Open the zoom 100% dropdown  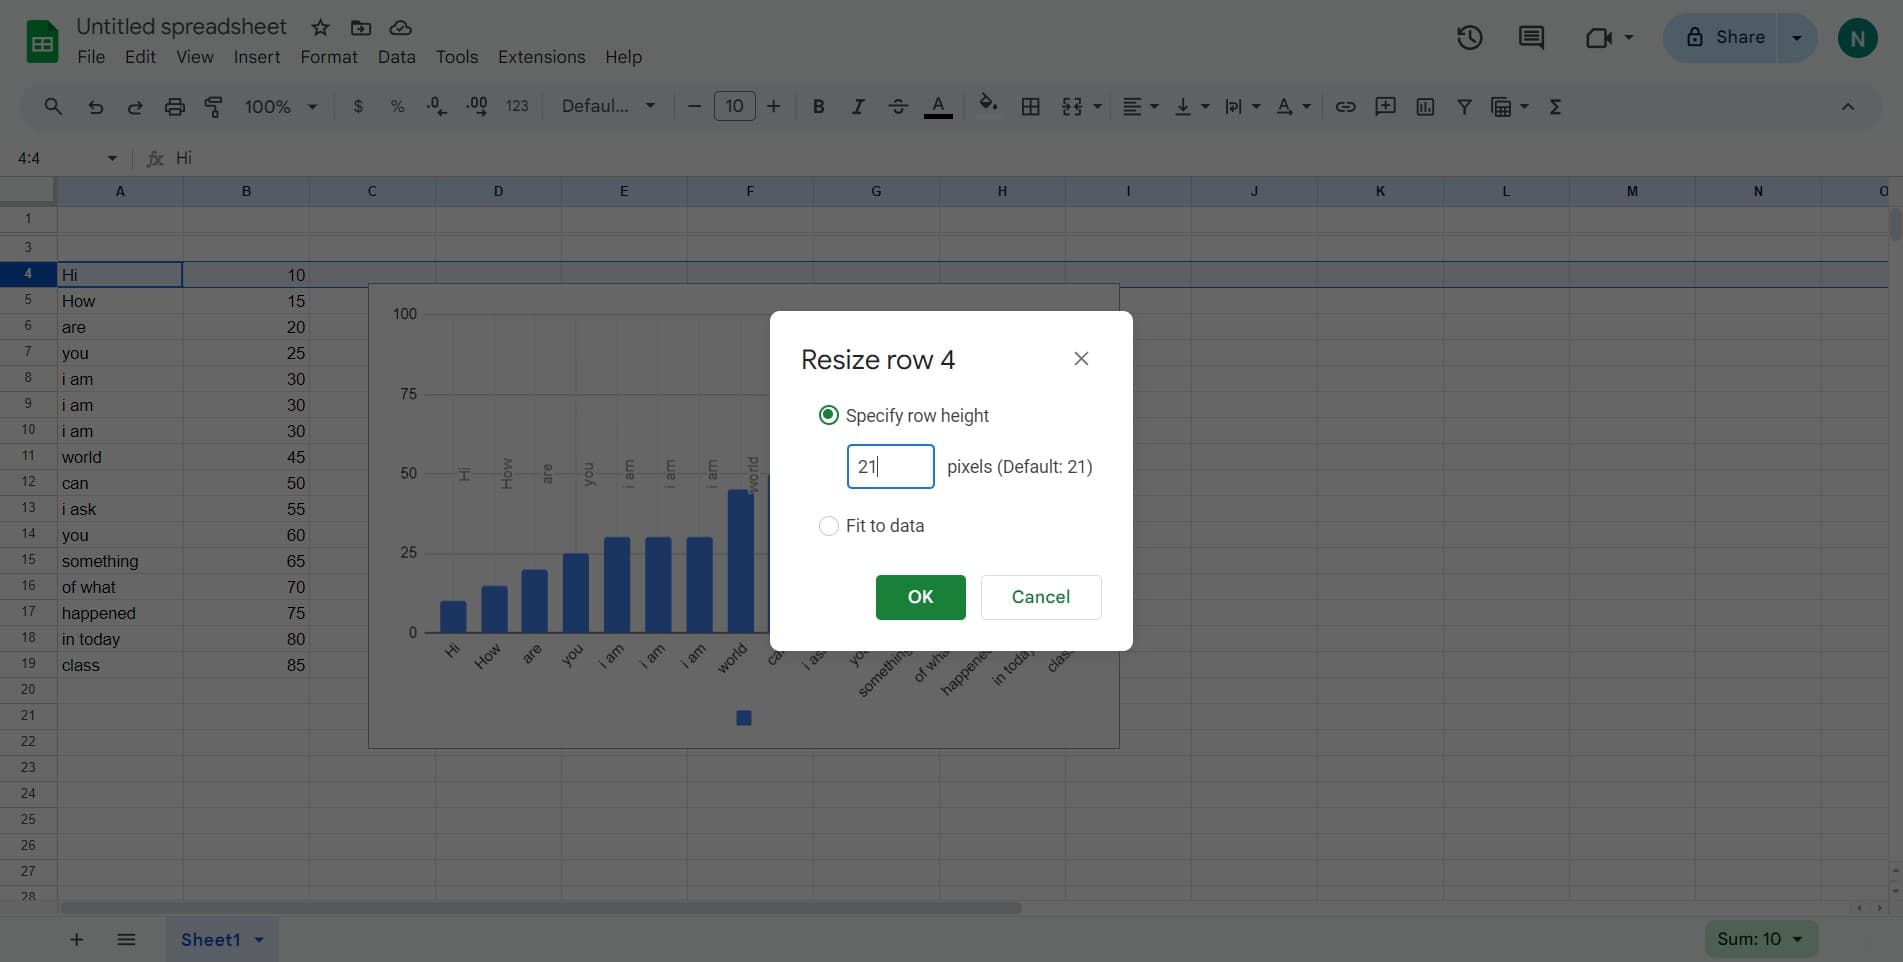[280, 107]
